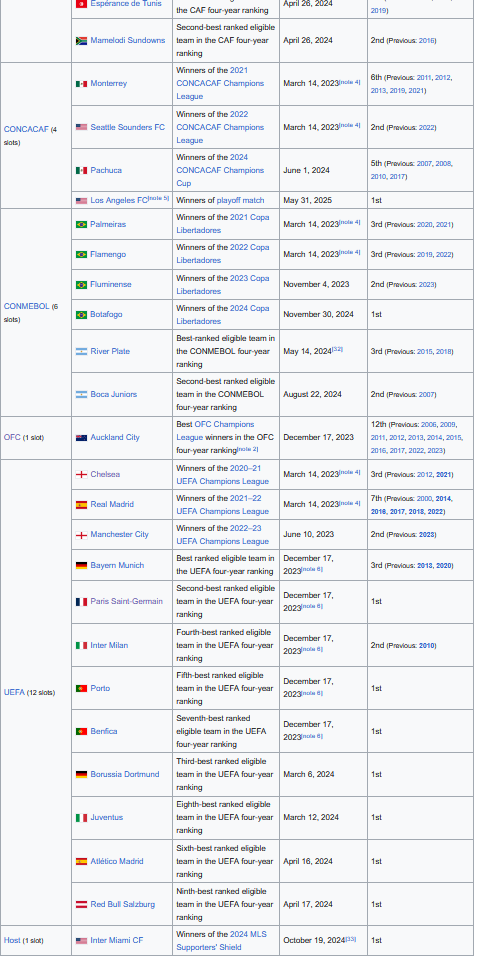Screen dimensions: 477x957
Task: Open the UEFA confederation link
Action: click(14, 692)
